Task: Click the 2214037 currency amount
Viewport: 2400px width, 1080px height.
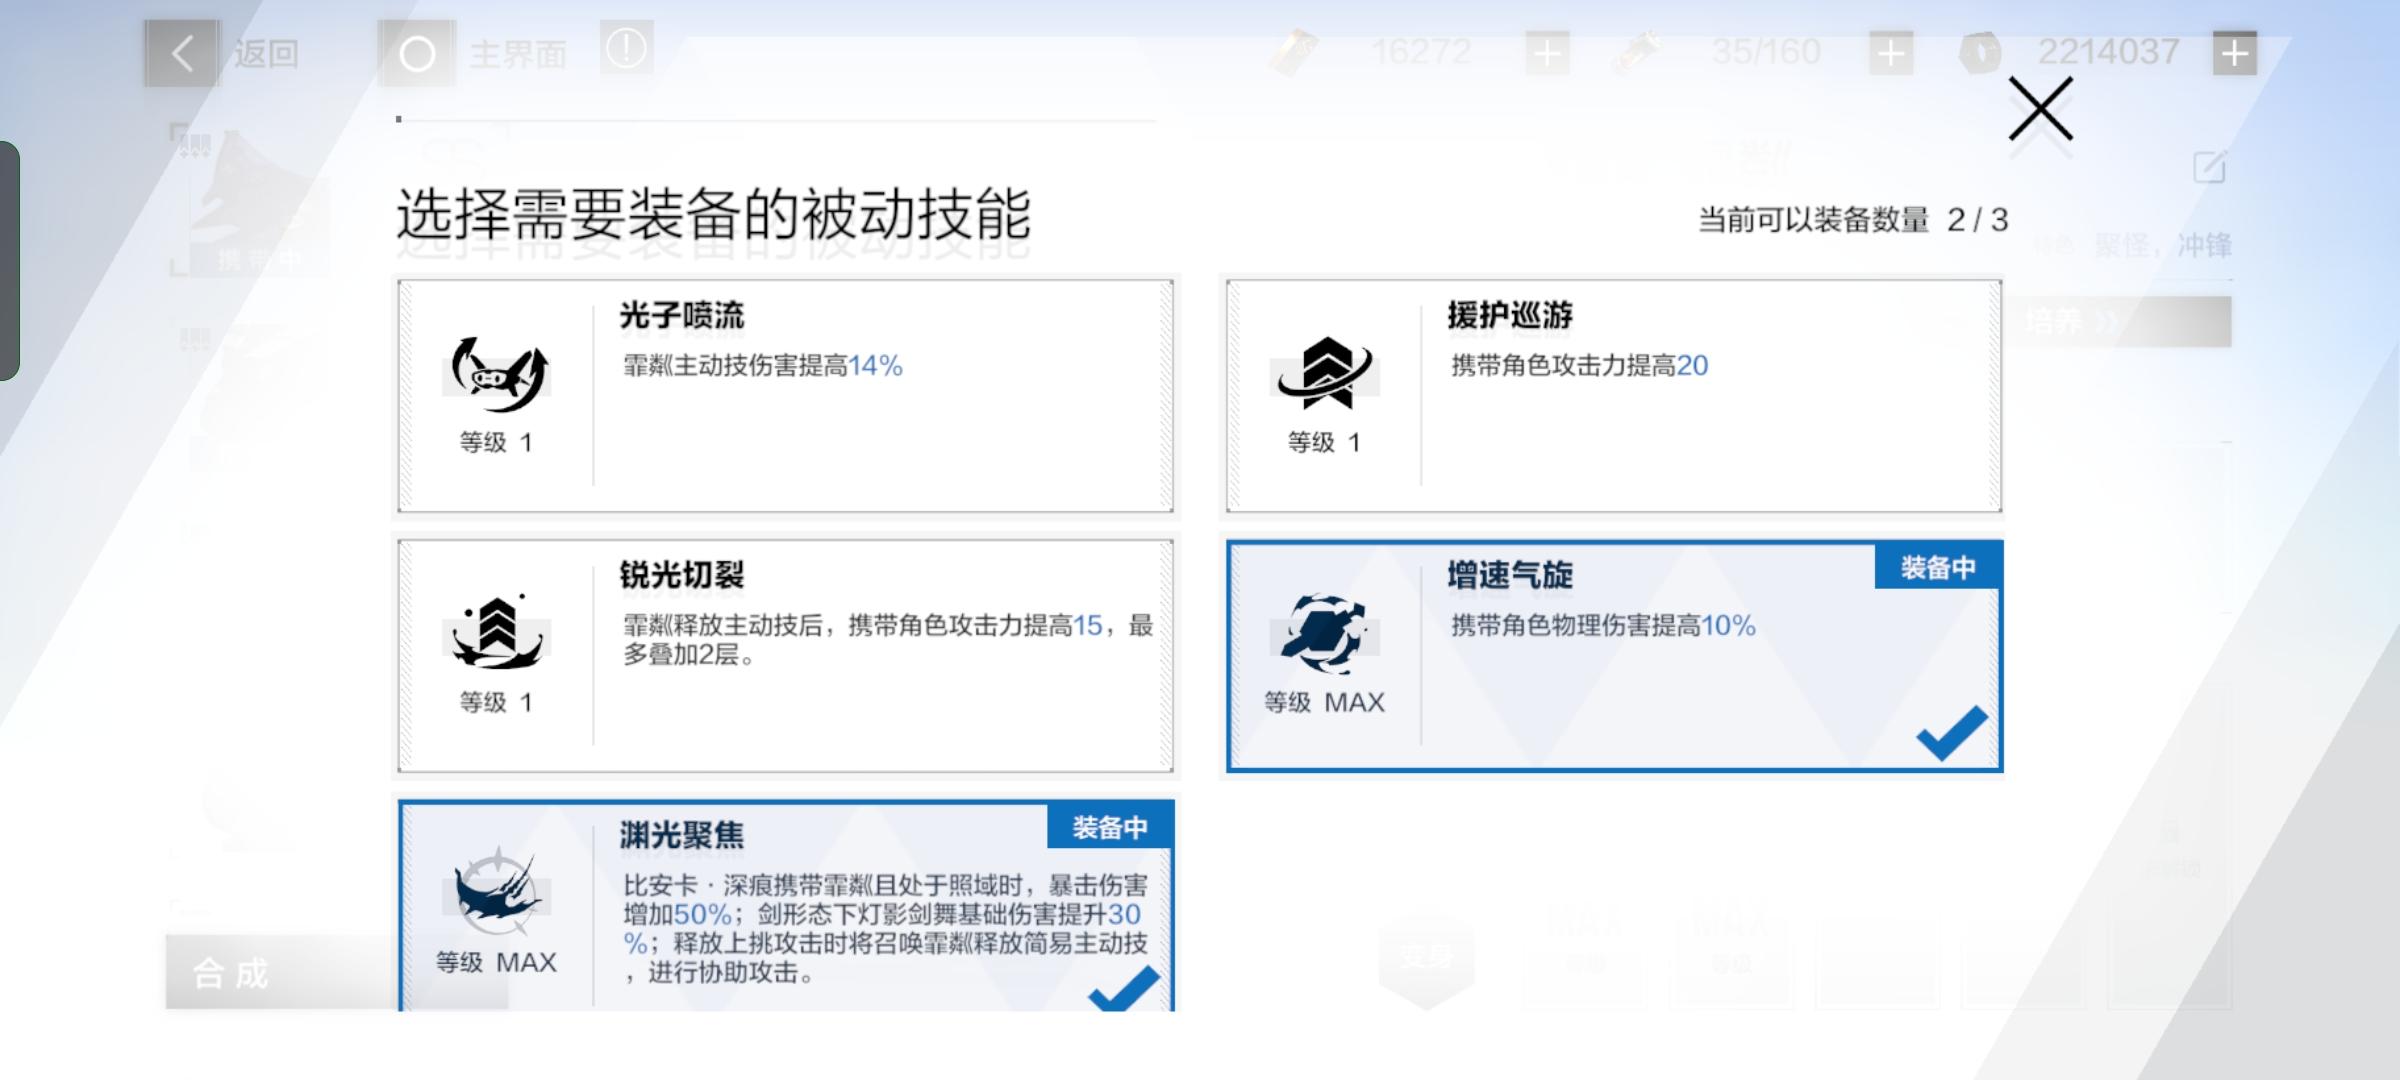Action: [2108, 52]
